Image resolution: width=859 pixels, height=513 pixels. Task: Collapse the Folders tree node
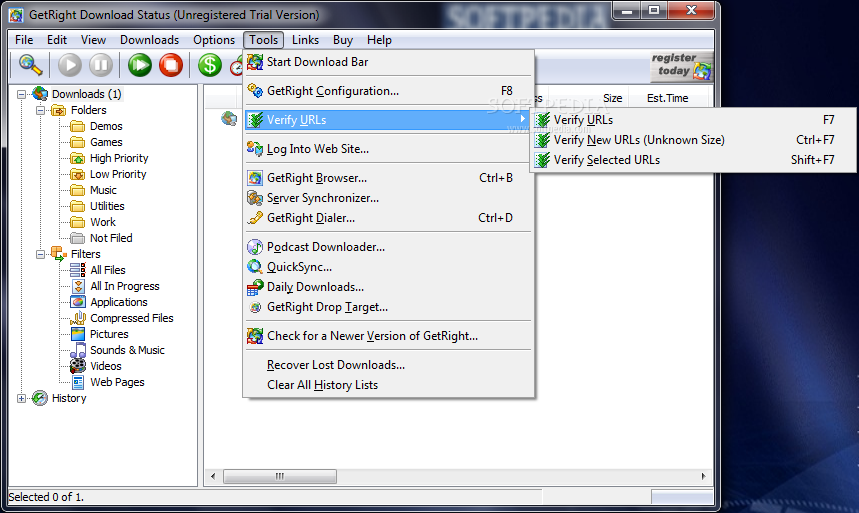tap(41, 110)
